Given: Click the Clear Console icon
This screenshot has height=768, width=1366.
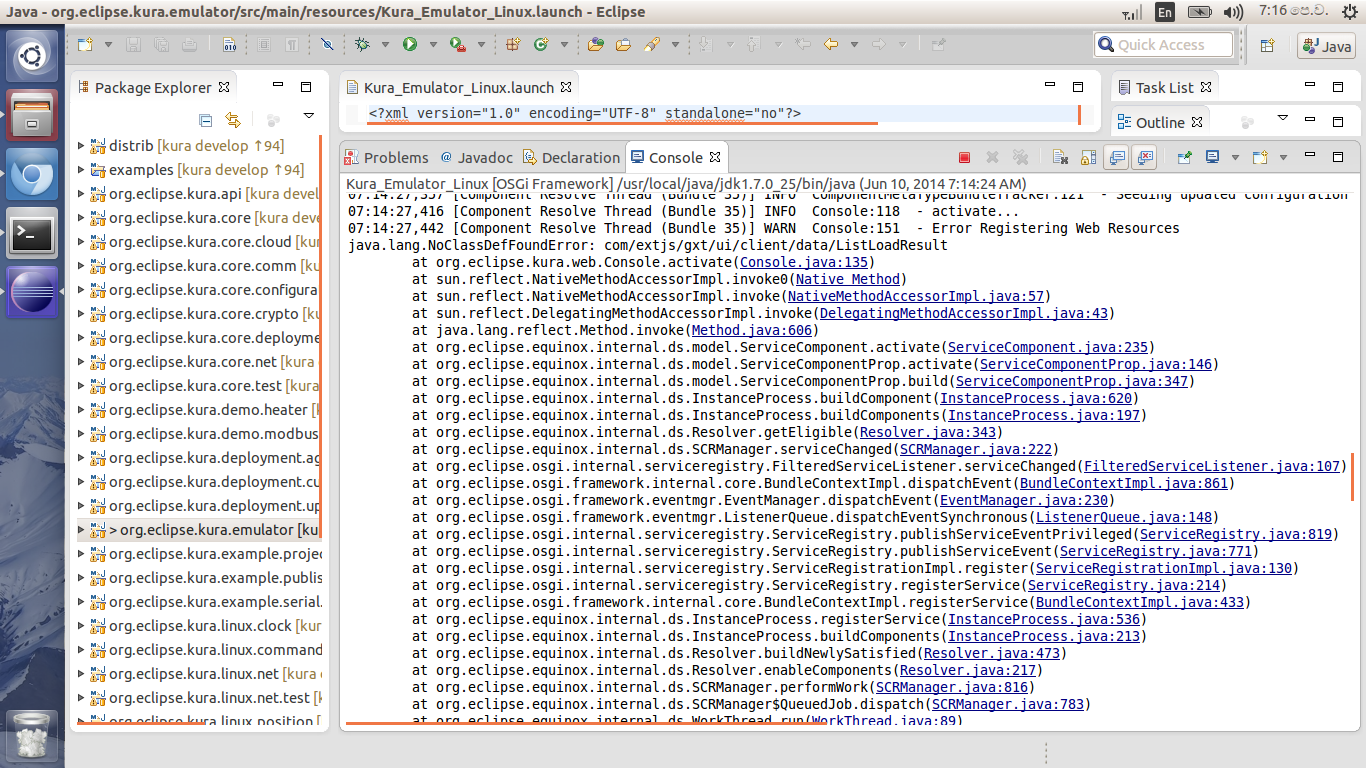Looking at the screenshot, I should click(x=1061, y=157).
